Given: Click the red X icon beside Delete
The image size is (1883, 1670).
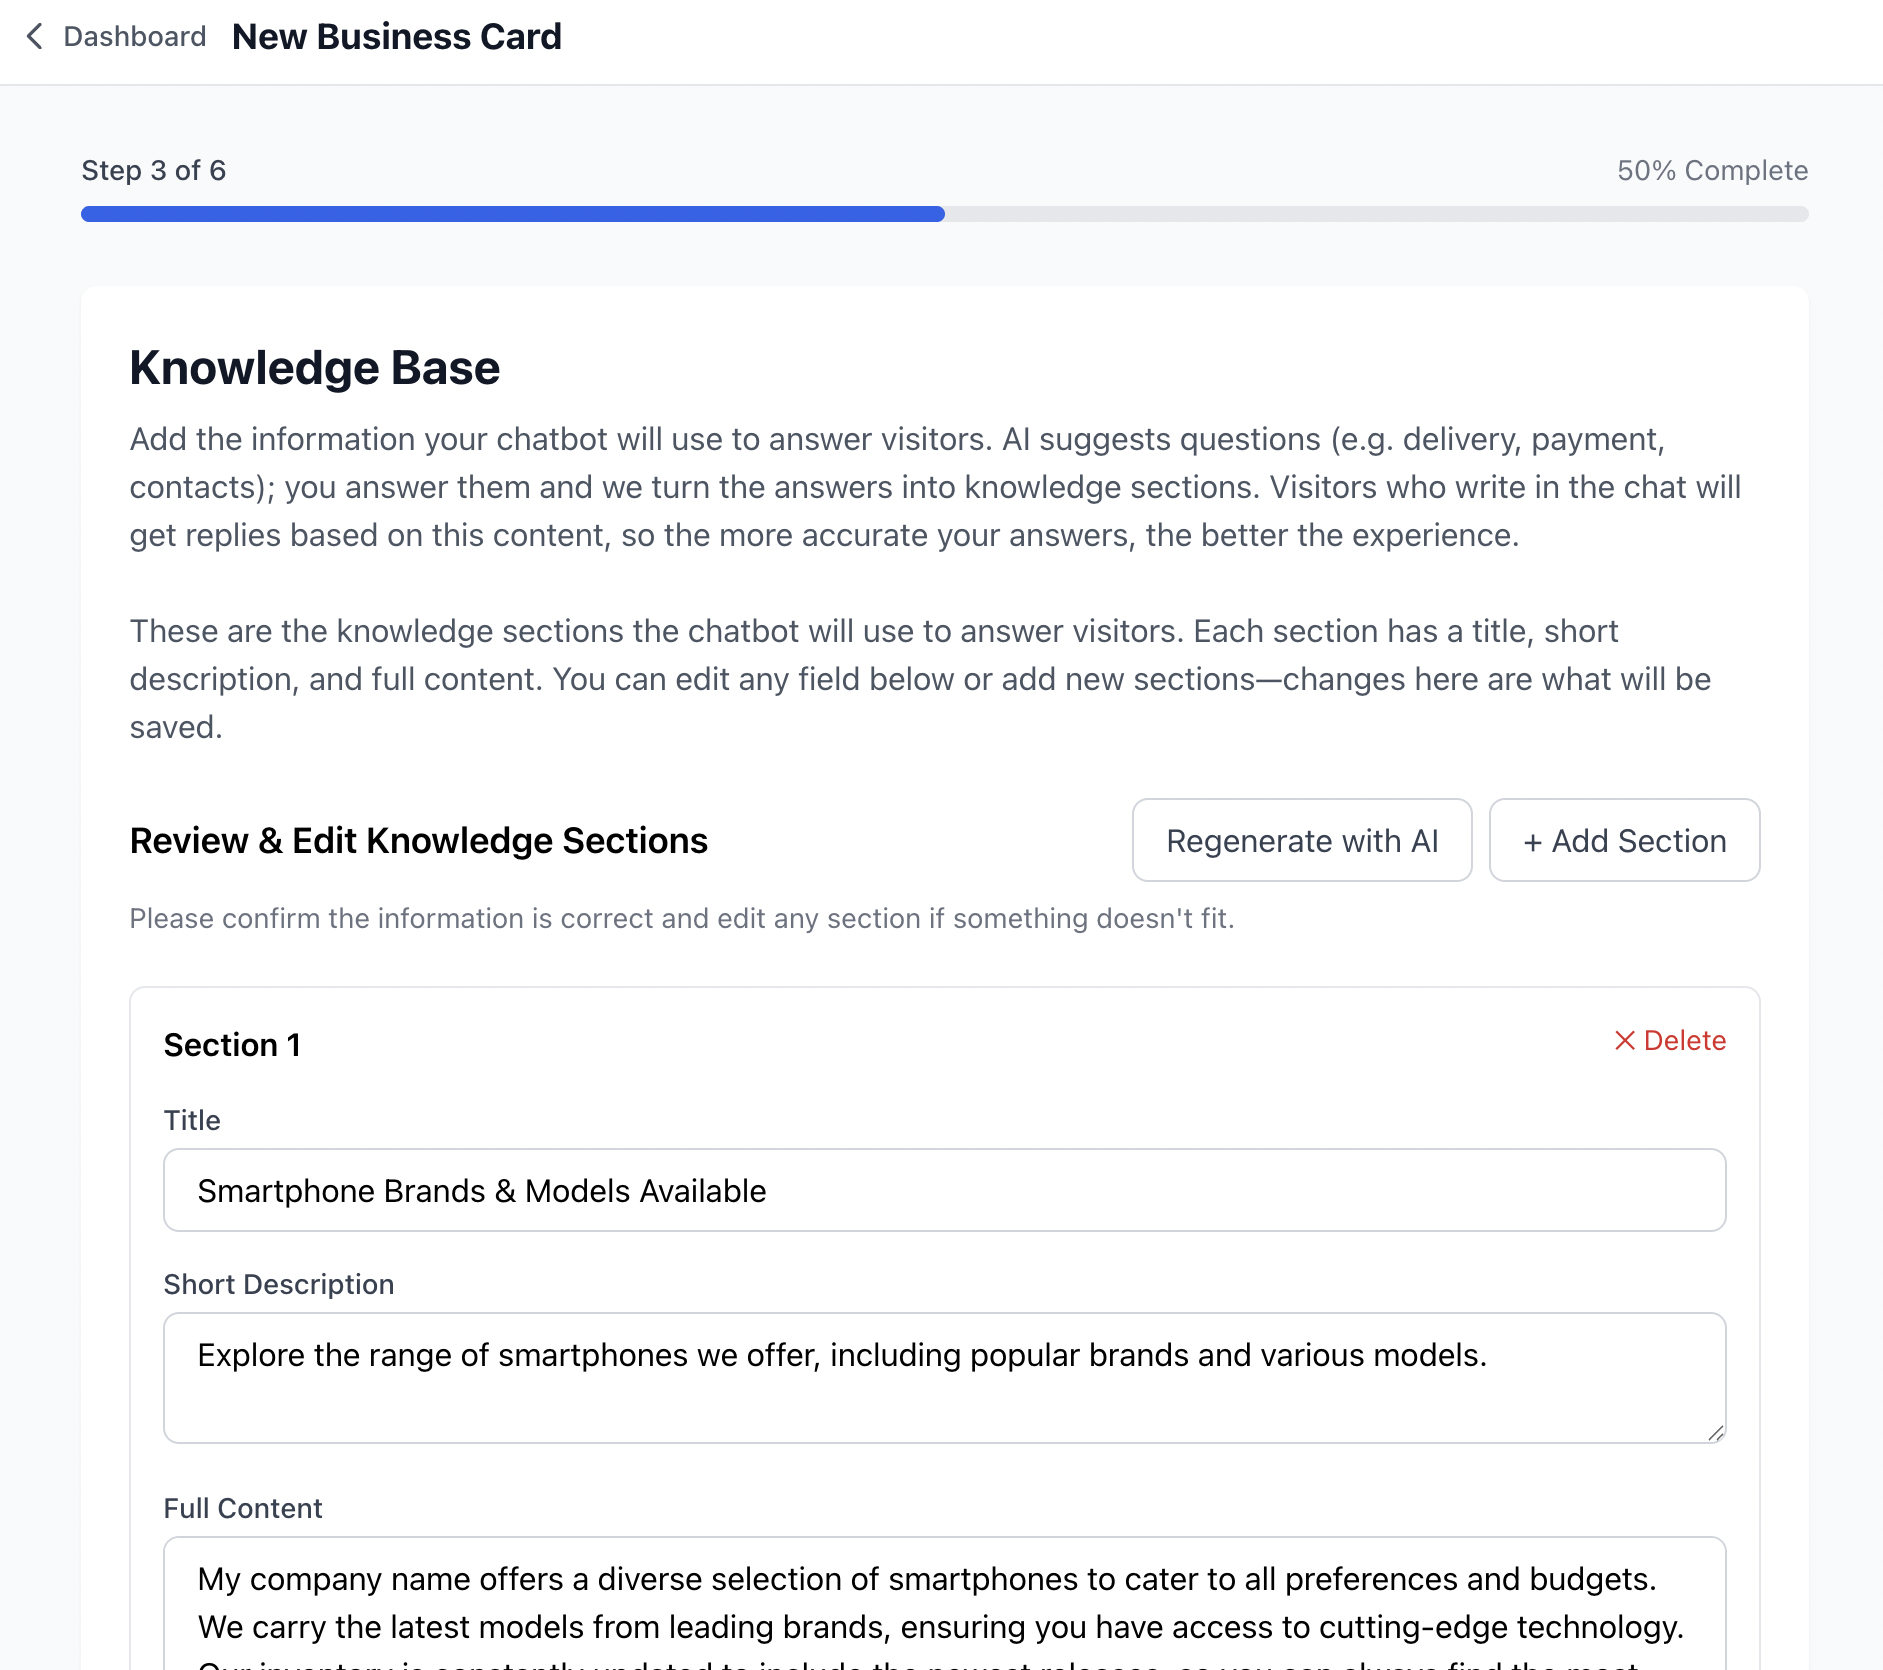Looking at the screenshot, I should click(x=1625, y=1041).
